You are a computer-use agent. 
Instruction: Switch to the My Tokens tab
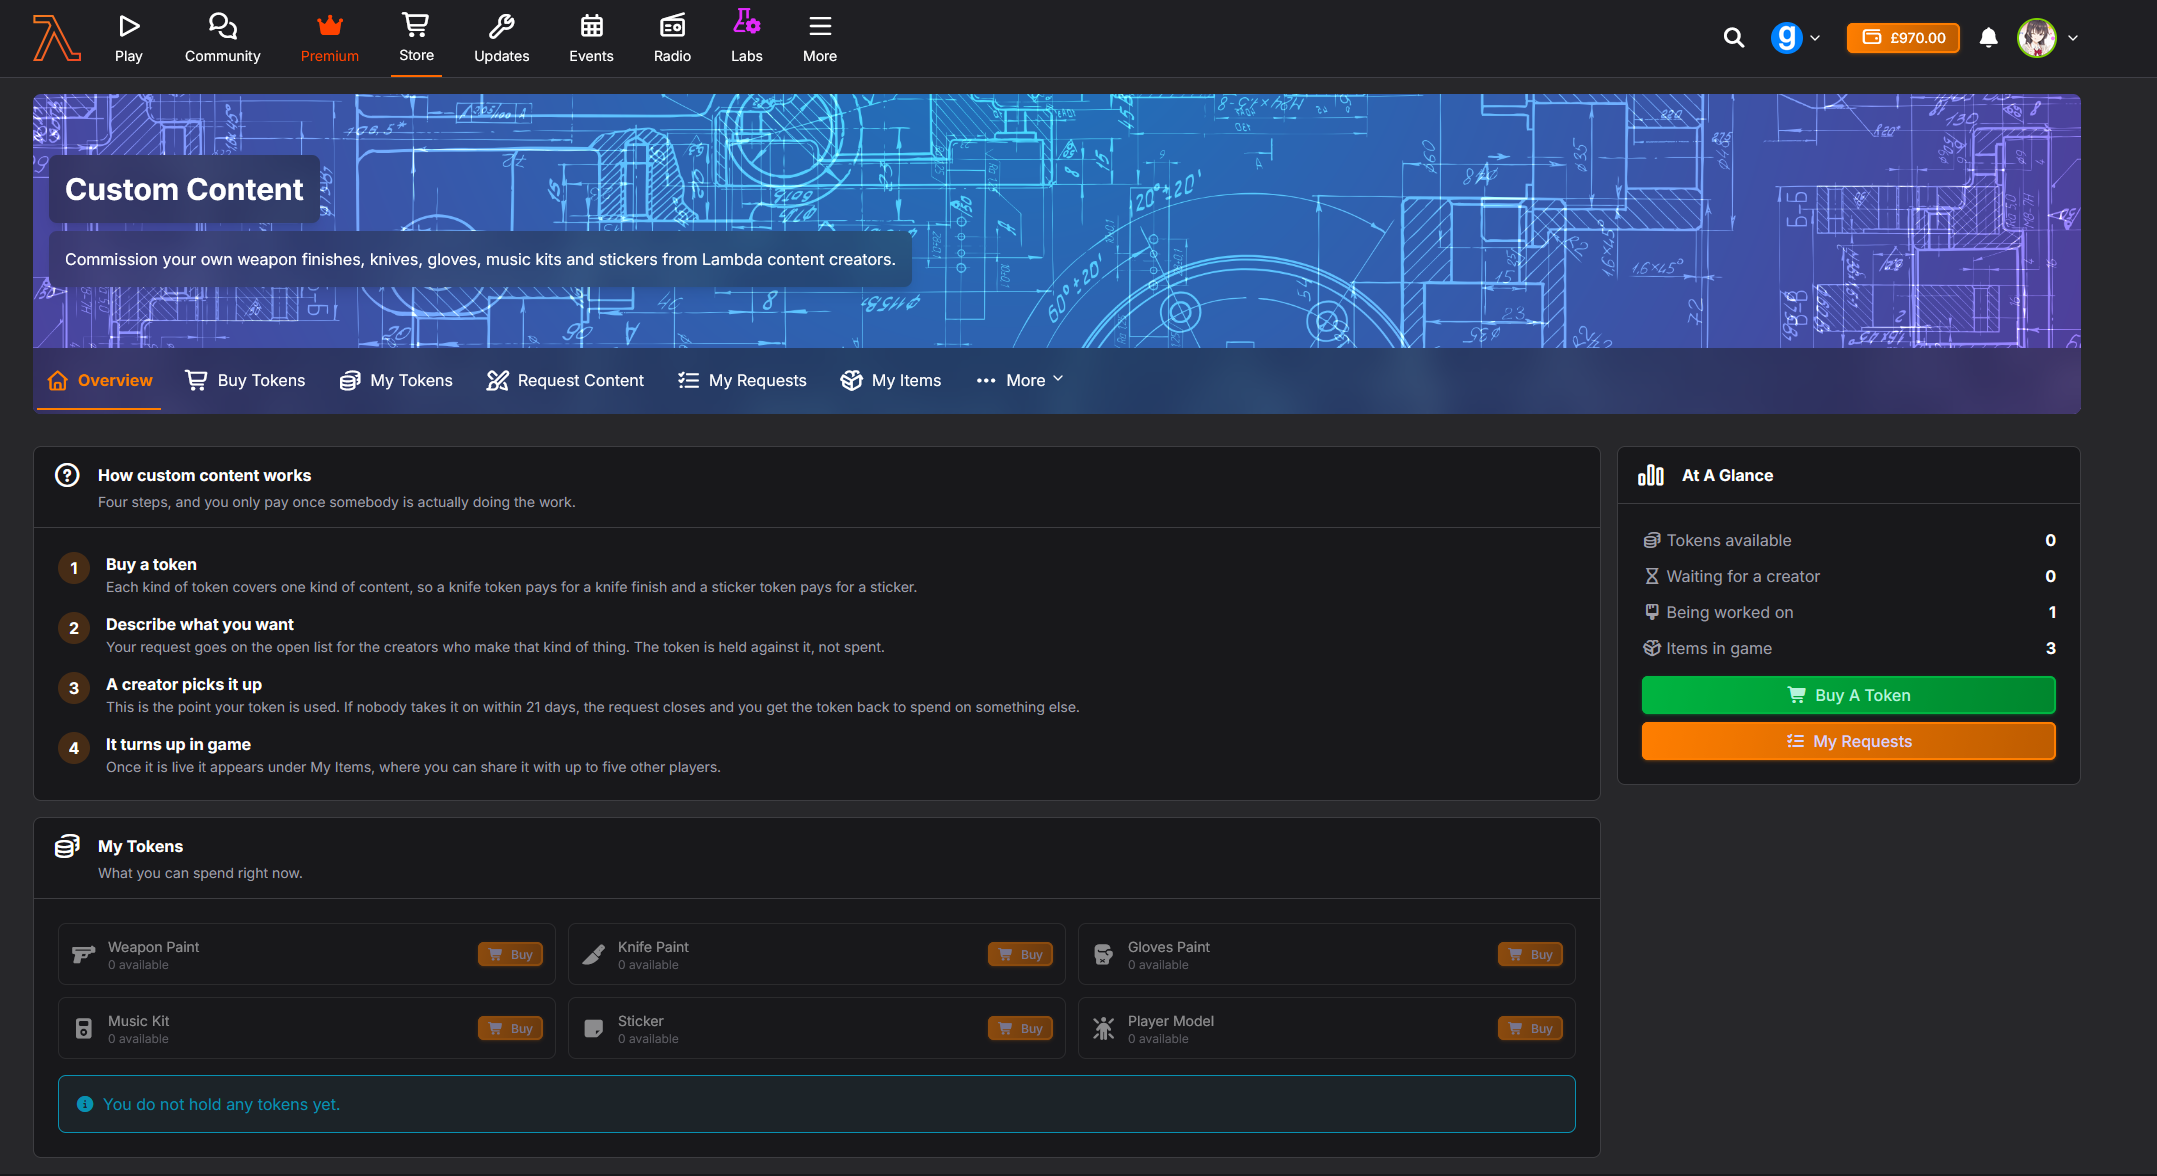396,380
